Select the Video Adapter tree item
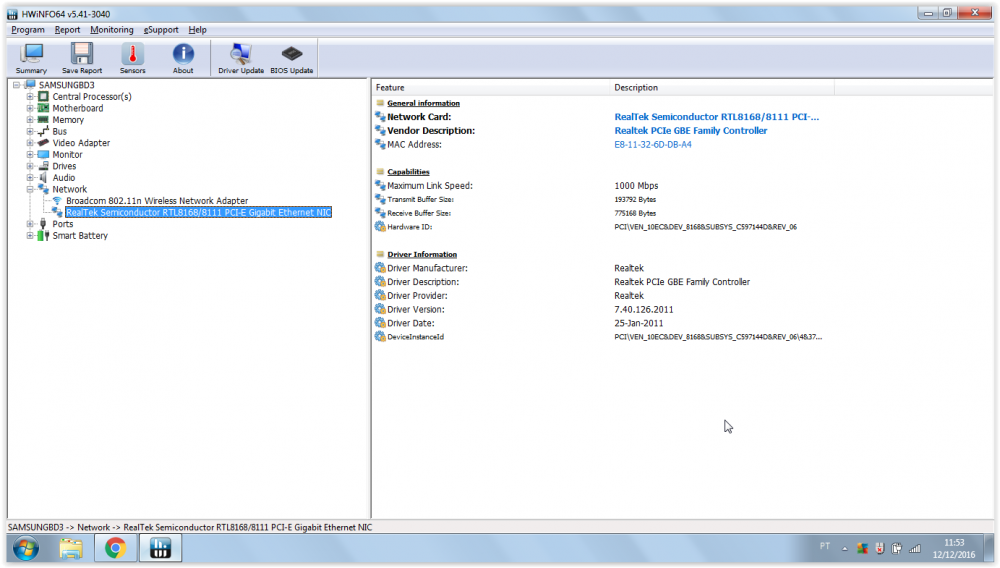Viewport: 1000px width, 568px height. tap(81, 143)
